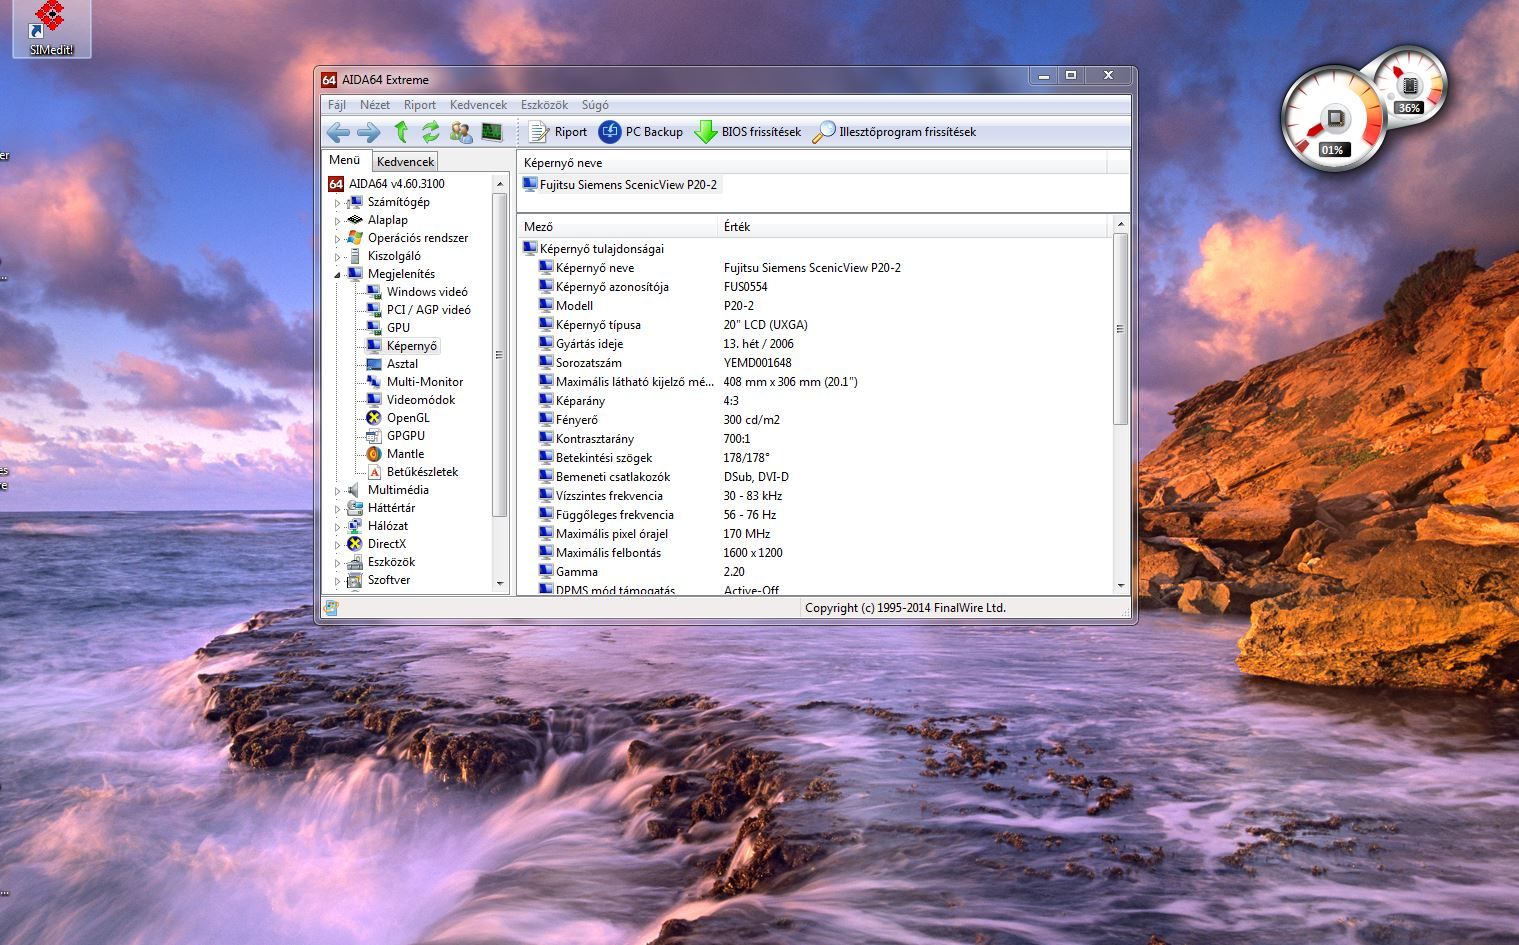Click the green Up arrow toolbar icon

(401, 132)
